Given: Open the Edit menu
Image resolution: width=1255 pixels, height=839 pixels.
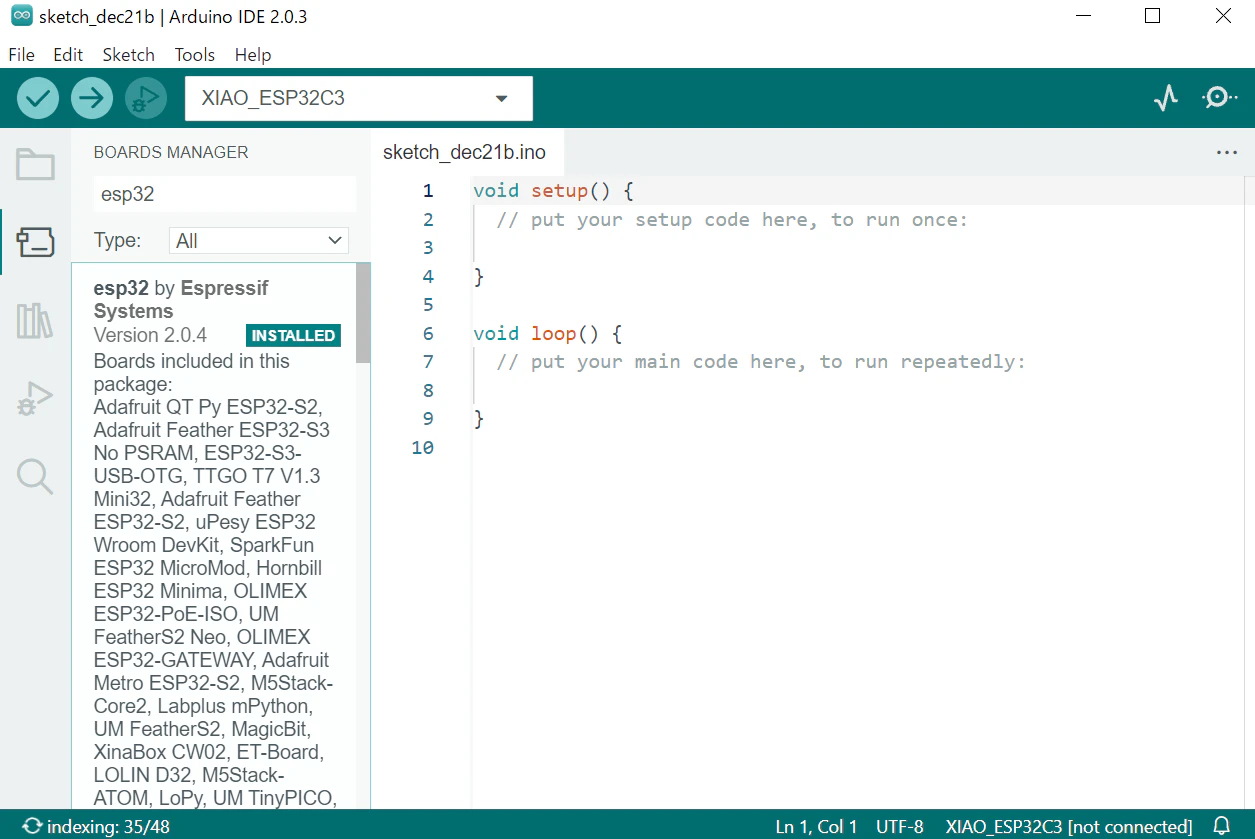Looking at the screenshot, I should point(68,55).
